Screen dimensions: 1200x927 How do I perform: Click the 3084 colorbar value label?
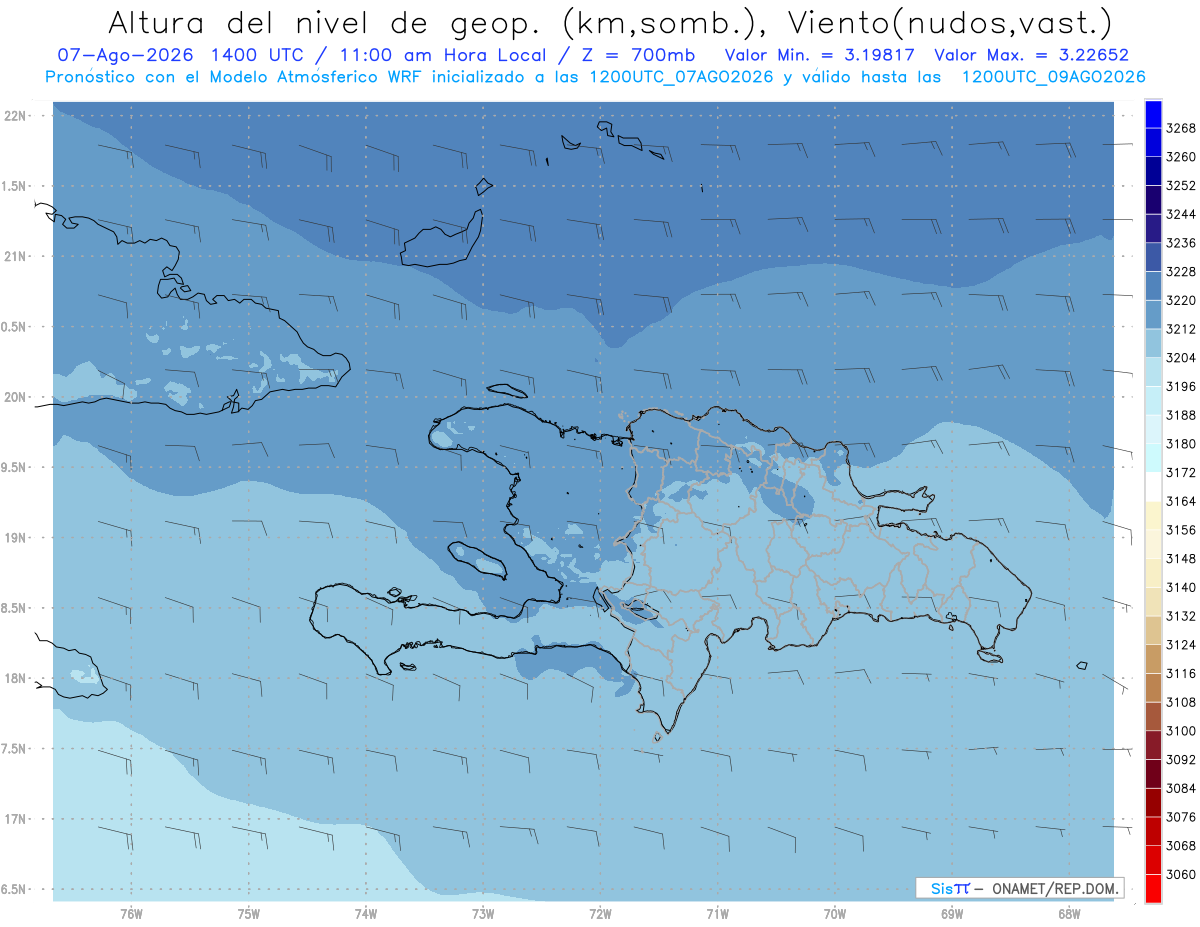pyautogui.click(x=1181, y=788)
